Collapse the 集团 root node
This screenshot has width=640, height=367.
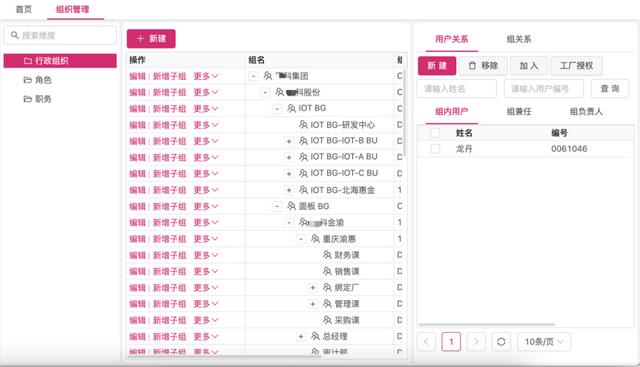(253, 76)
